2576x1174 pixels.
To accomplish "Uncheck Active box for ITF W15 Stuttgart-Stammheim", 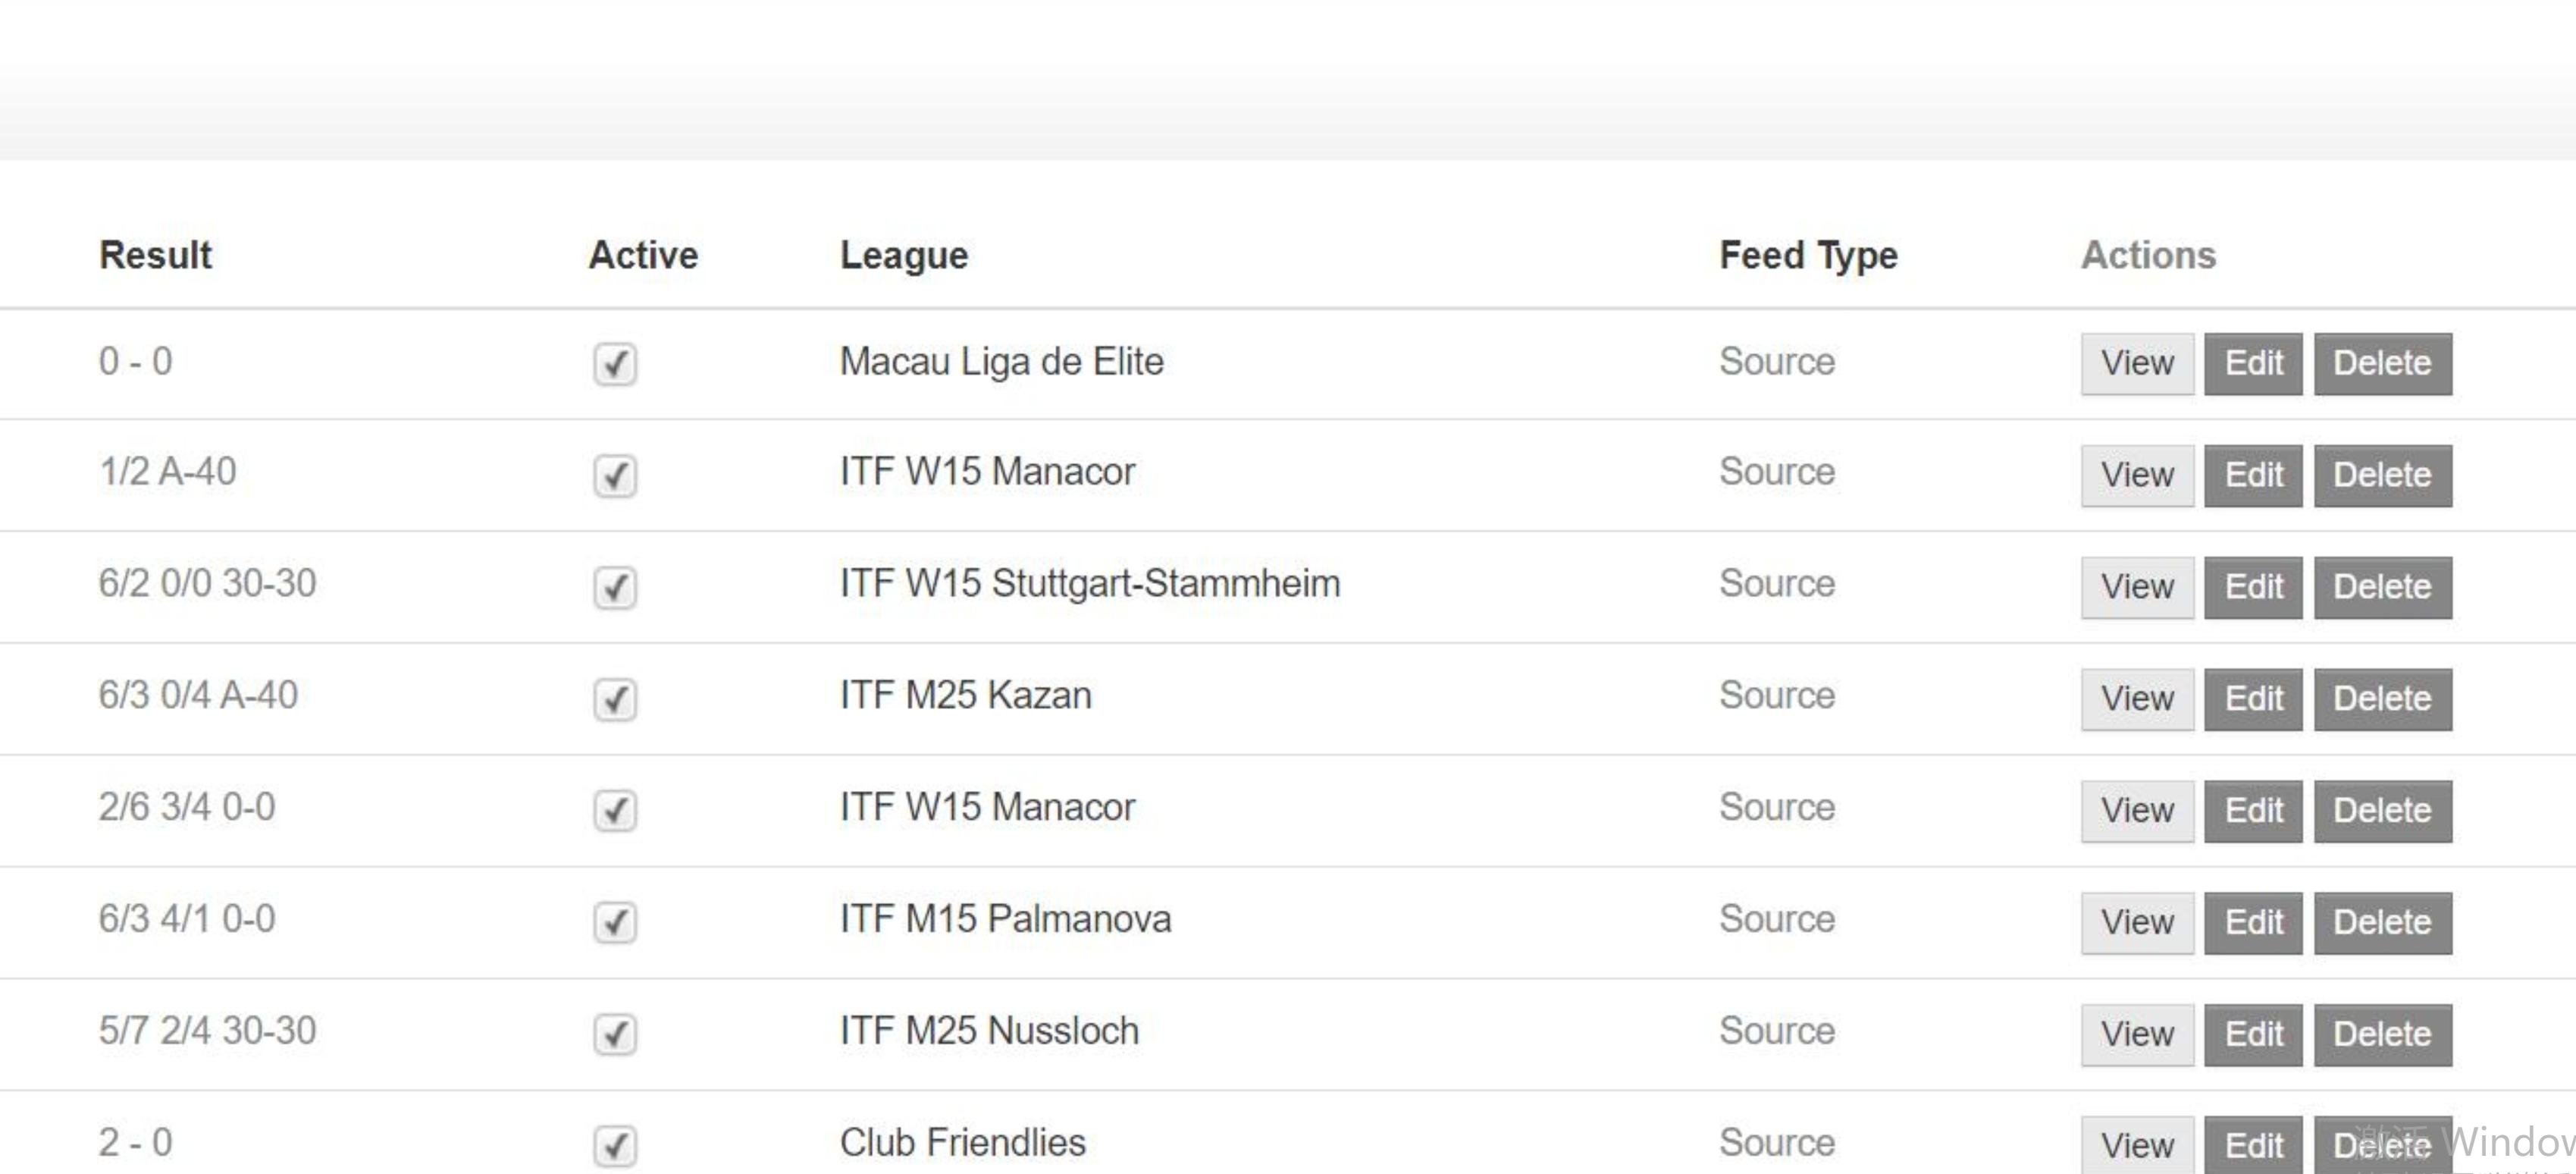I will 615,587.
